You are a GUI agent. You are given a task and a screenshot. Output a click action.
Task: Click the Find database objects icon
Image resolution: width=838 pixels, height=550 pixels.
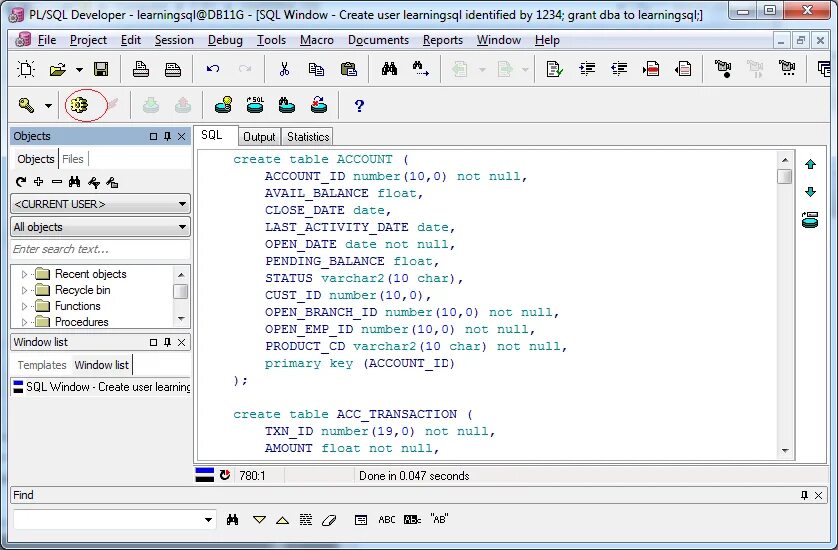click(x=287, y=105)
